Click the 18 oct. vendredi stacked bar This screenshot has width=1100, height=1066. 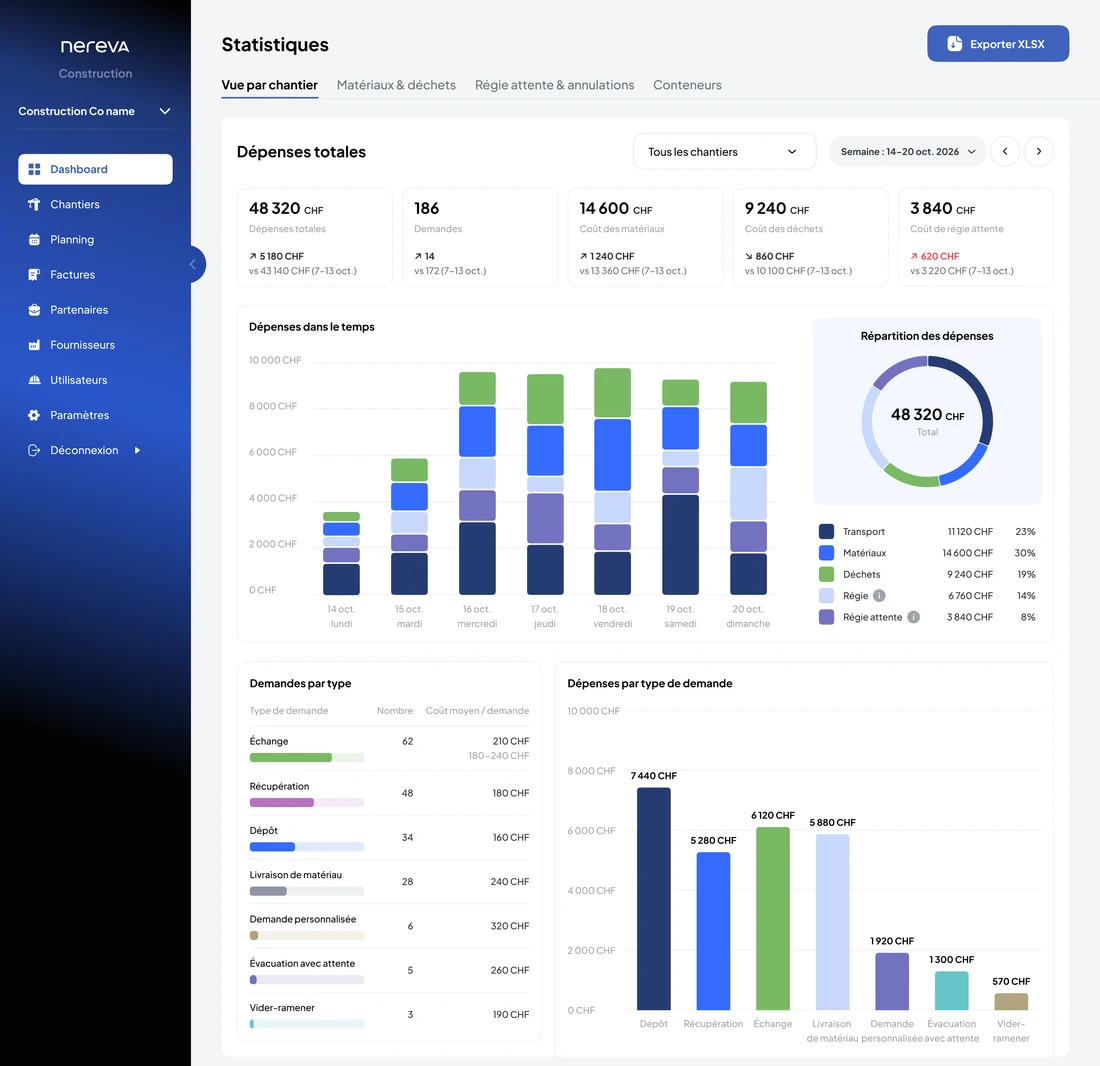click(612, 481)
